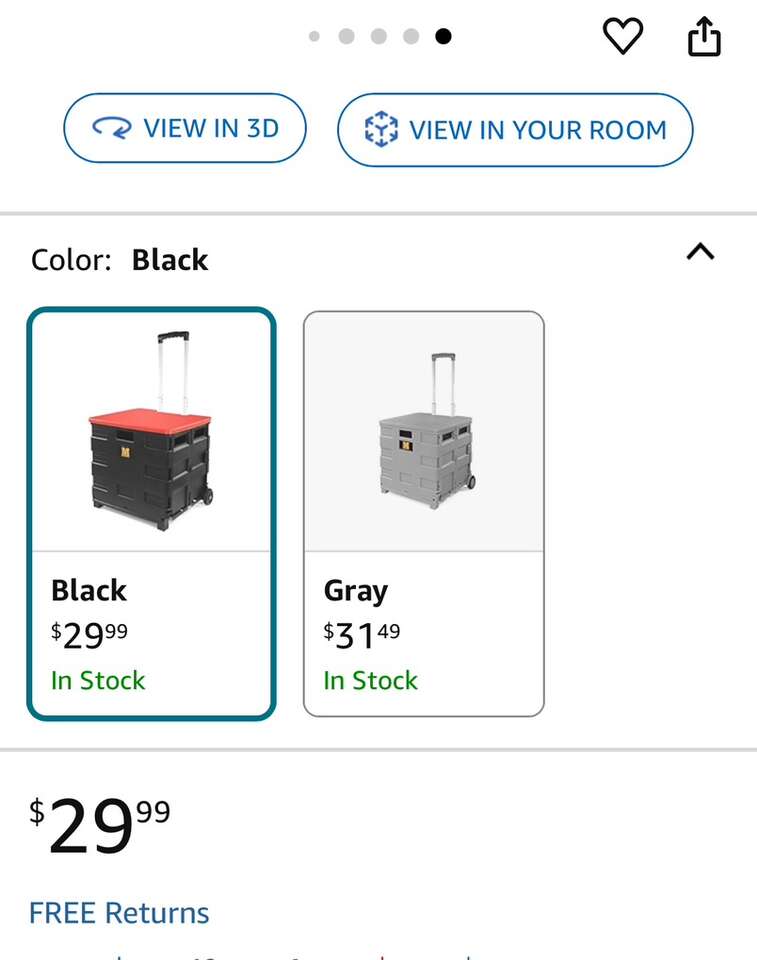Viewport: 757px width, 960px height.
Task: Select the Gray color option card
Action: point(424,514)
